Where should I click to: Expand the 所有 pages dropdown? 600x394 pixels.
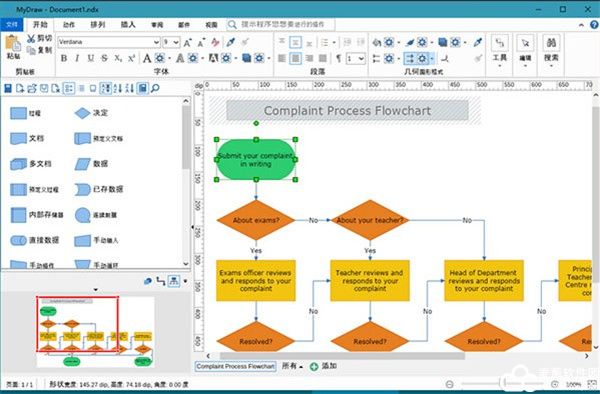point(292,366)
